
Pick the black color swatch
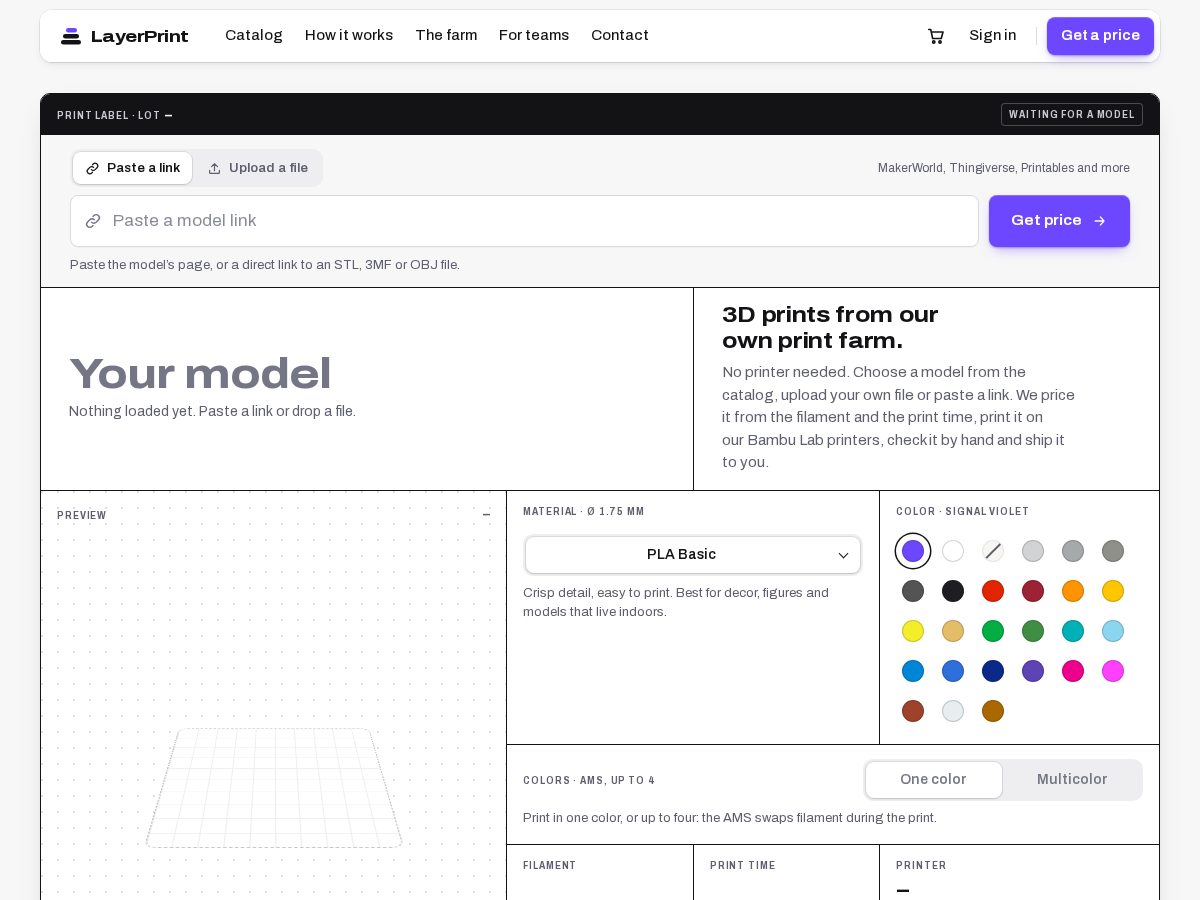(x=953, y=591)
